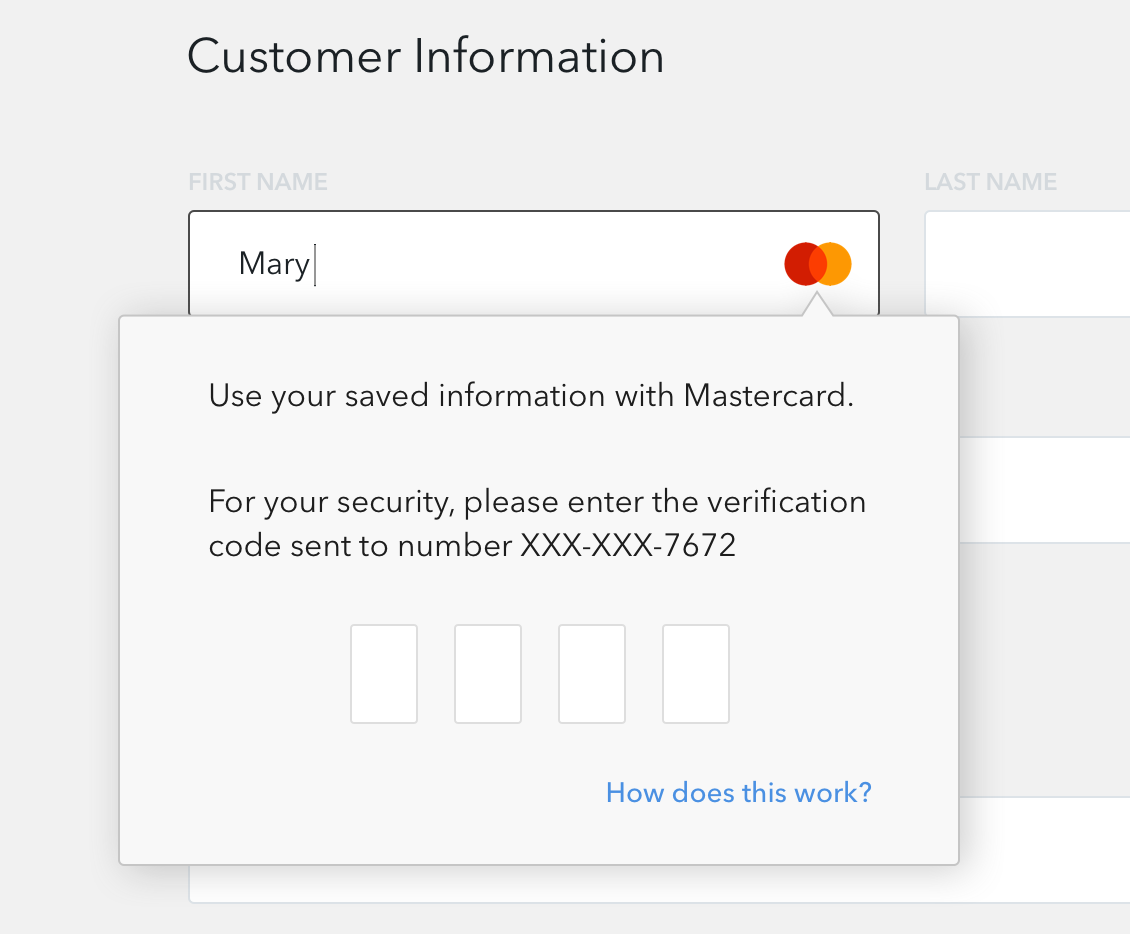Select the third verification code box
The image size is (1130, 934).
click(592, 674)
